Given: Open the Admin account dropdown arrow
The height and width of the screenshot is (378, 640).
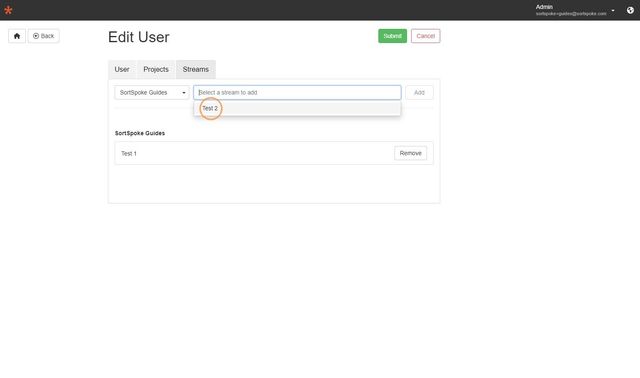Looking at the screenshot, I should pos(613,10).
